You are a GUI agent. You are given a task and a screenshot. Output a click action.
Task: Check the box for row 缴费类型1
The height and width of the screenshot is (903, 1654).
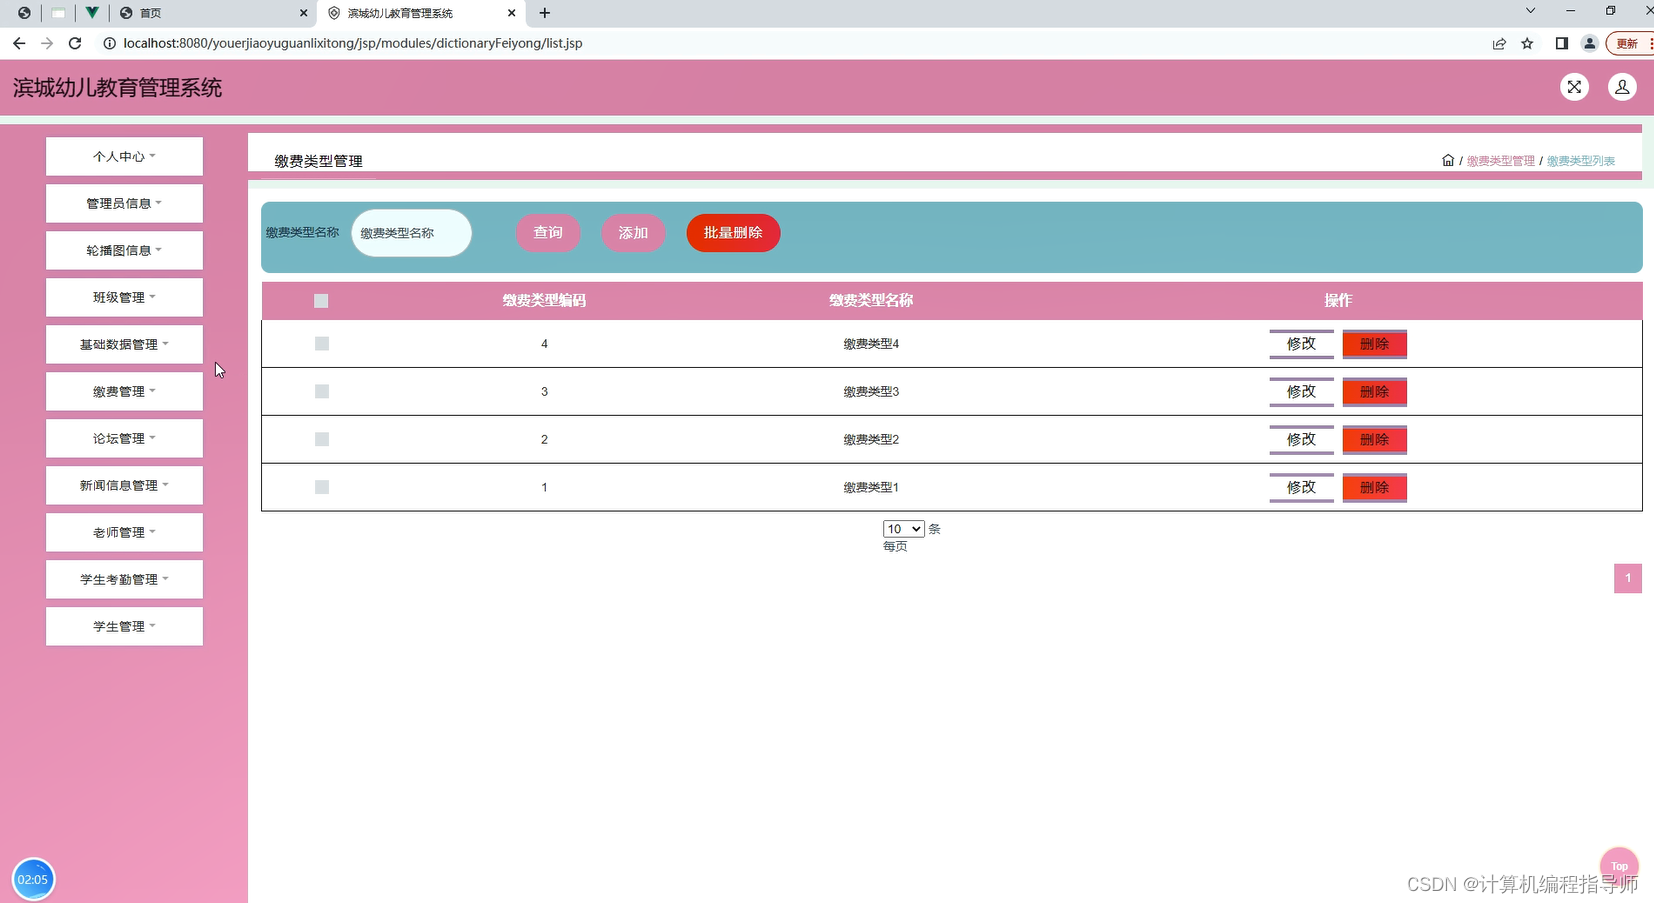(x=322, y=487)
